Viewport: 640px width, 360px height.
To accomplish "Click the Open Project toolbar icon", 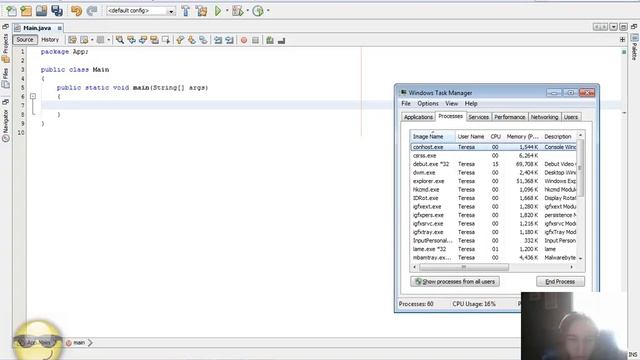I will pyautogui.click(x=41, y=11).
